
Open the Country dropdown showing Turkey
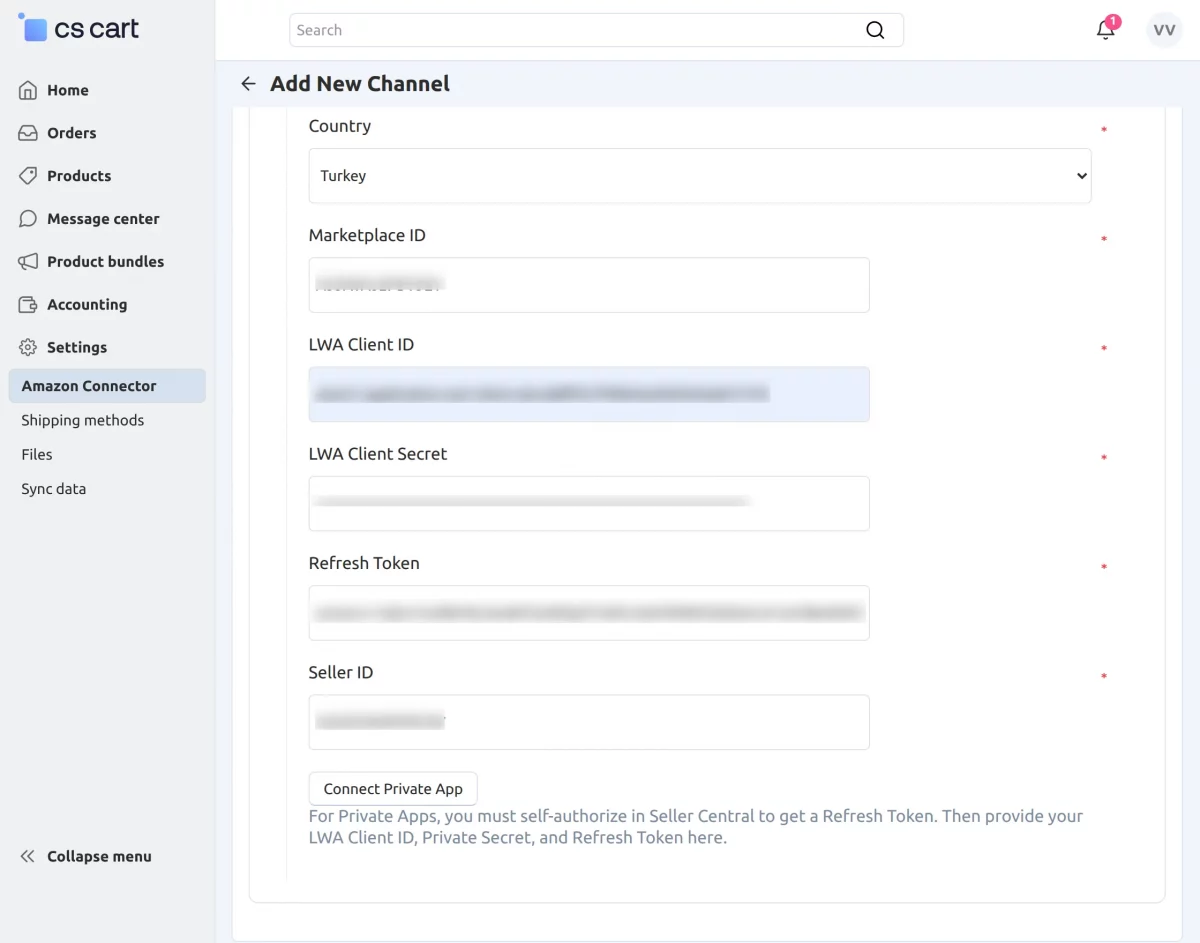click(700, 176)
